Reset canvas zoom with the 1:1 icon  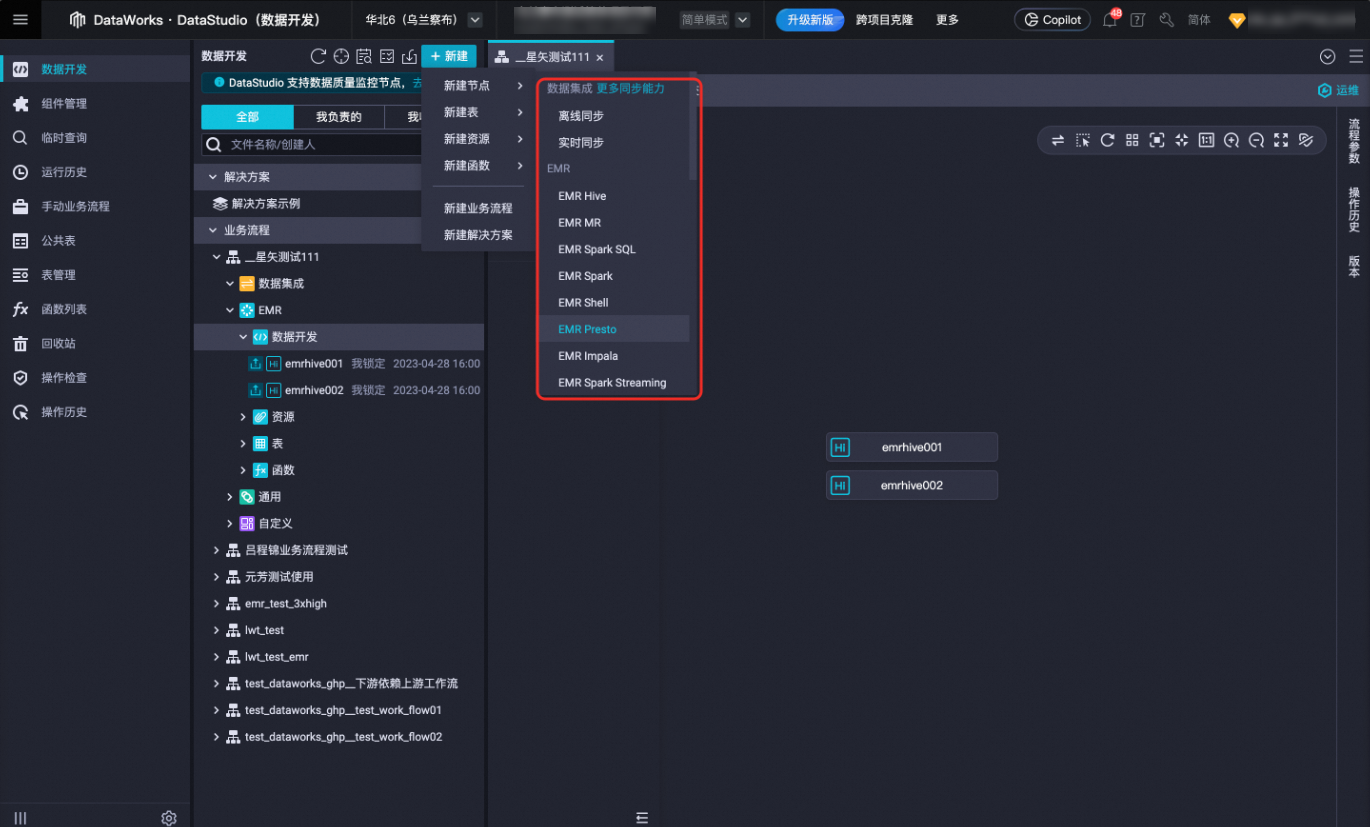pyautogui.click(x=1207, y=140)
